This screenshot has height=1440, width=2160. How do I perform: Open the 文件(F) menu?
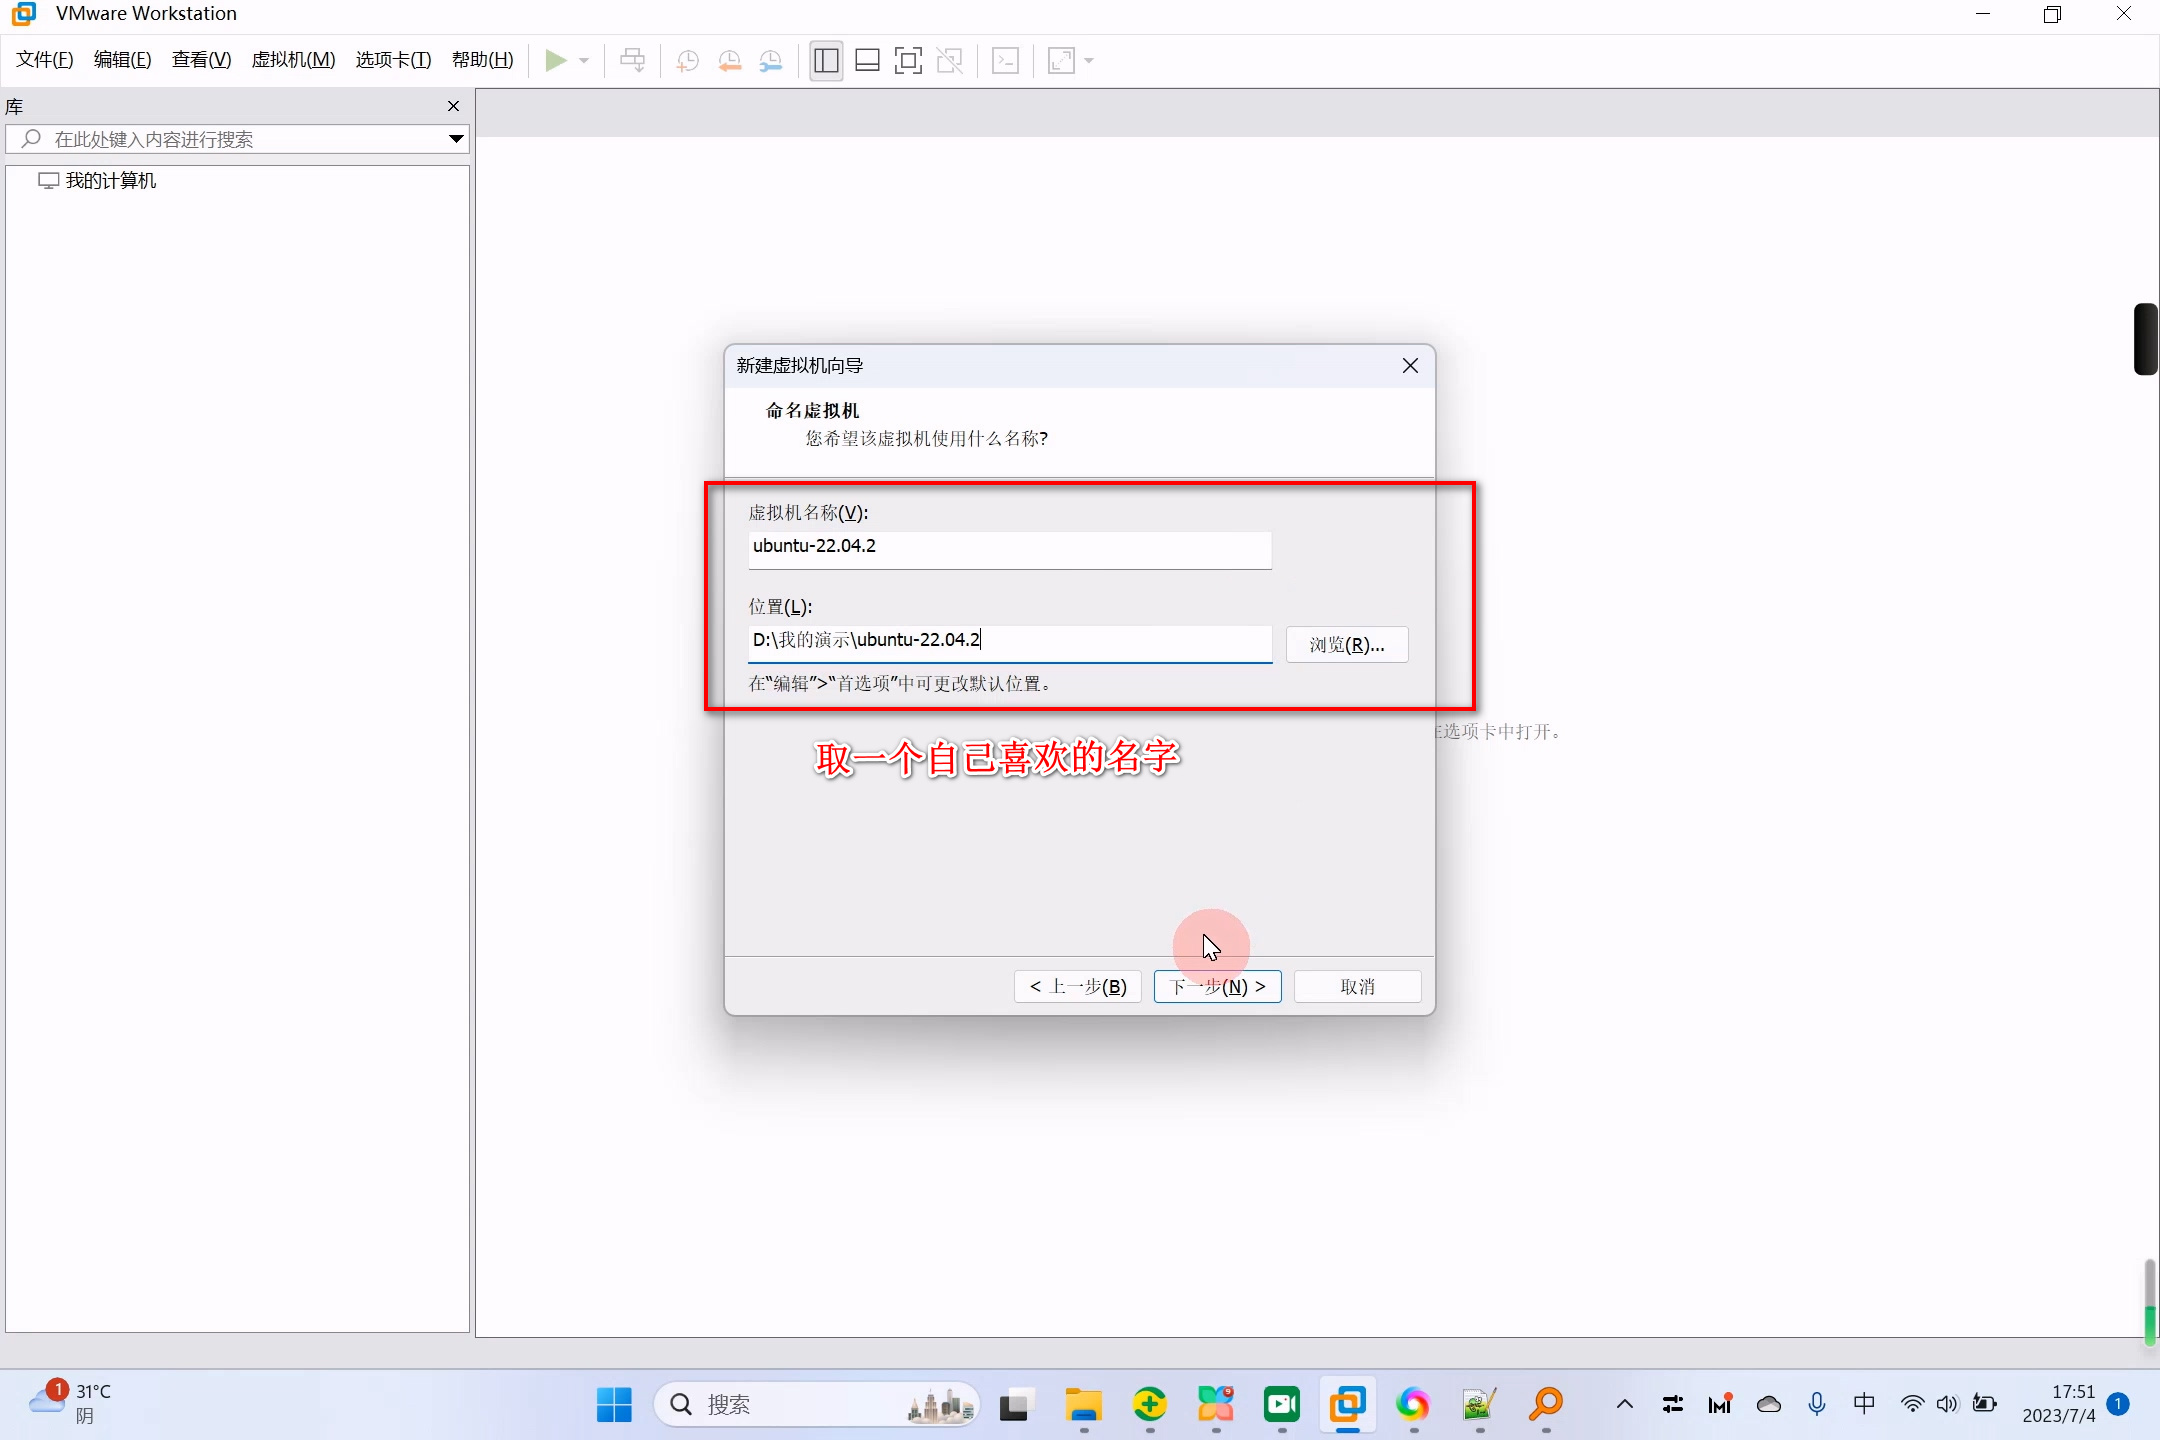[45, 60]
